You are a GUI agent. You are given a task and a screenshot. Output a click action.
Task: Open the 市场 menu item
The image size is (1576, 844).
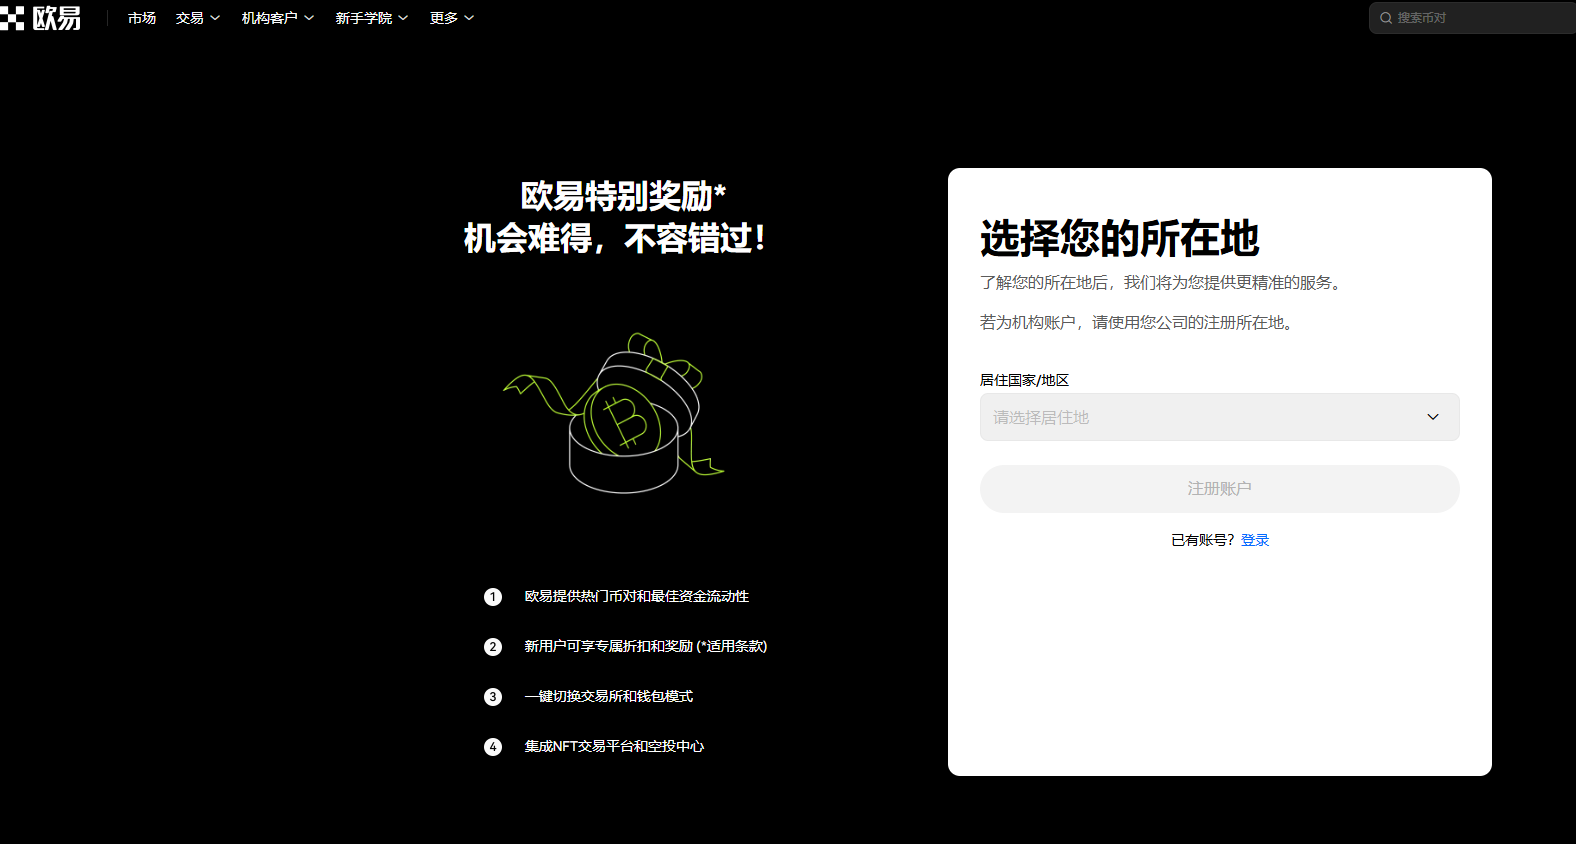coord(142,18)
